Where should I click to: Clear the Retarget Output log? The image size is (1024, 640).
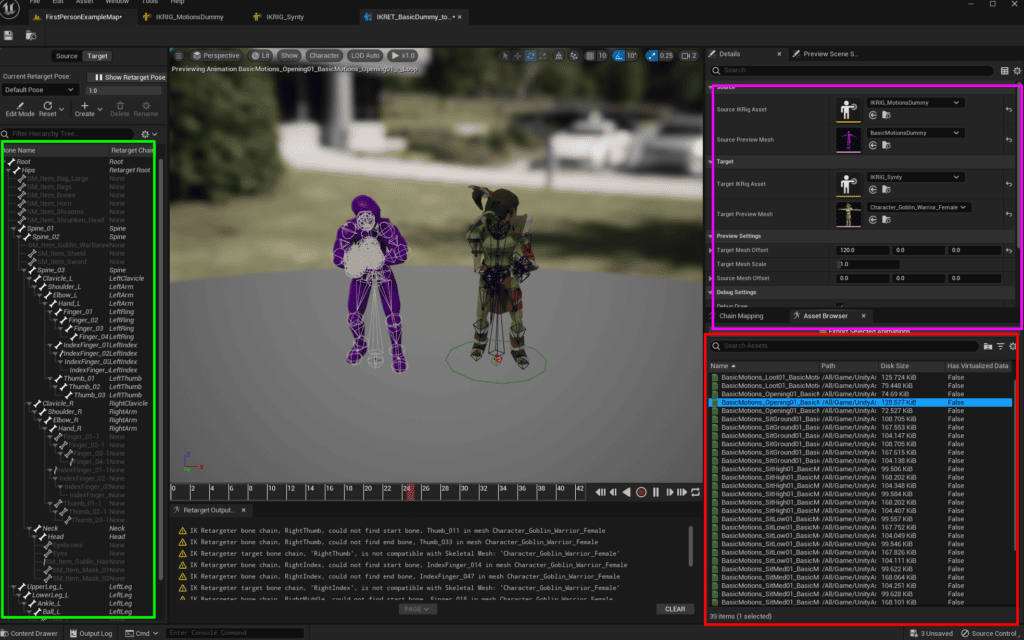(675, 609)
